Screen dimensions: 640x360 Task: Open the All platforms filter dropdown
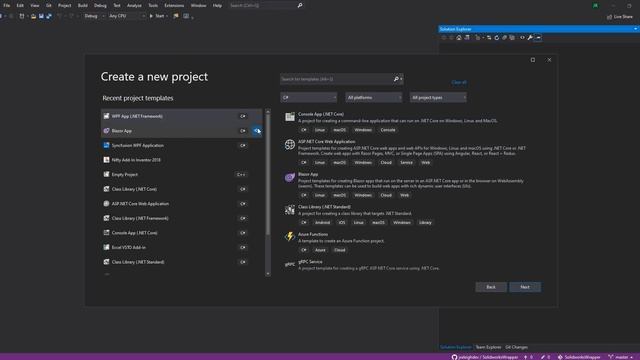tap(373, 98)
